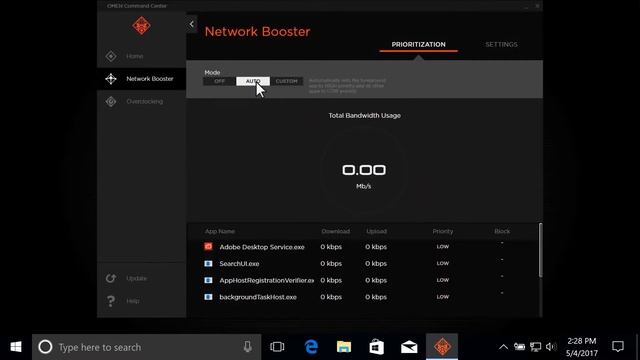
Task: Select AppHostRegistrationVerifier.exe in the list
Action: pyautogui.click(x=267, y=280)
